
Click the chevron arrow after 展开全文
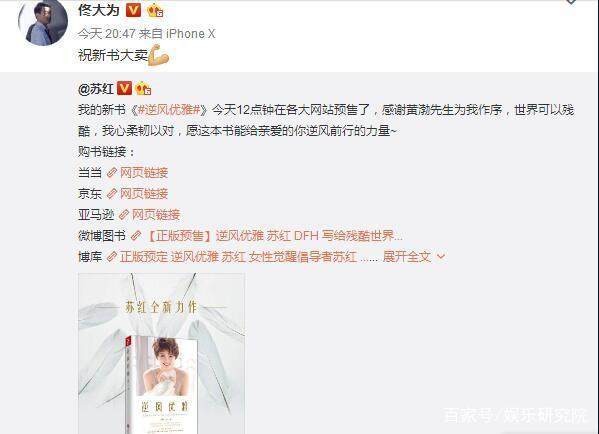(x=441, y=257)
